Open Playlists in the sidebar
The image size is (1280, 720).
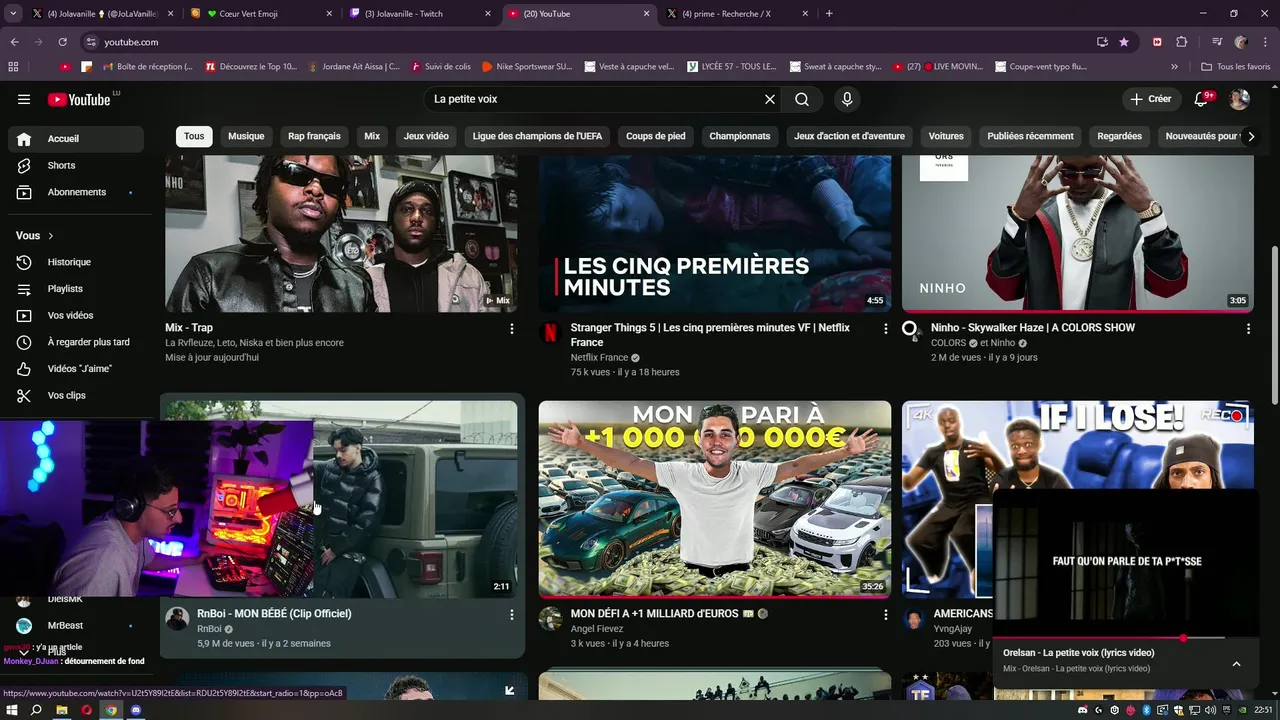click(76, 289)
